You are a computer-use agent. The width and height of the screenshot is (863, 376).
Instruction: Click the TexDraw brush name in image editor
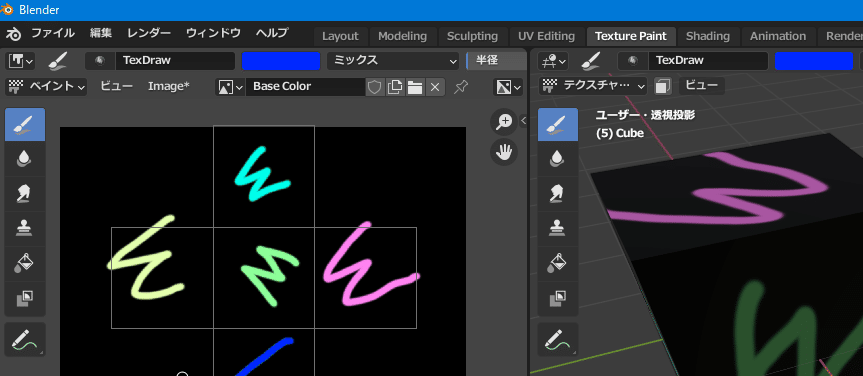175,61
